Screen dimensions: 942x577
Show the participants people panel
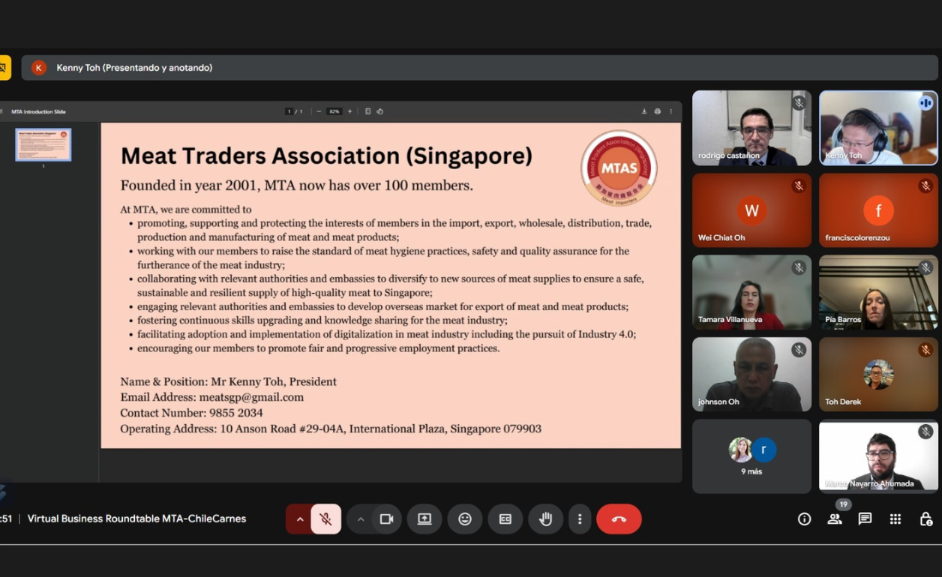tap(834, 519)
